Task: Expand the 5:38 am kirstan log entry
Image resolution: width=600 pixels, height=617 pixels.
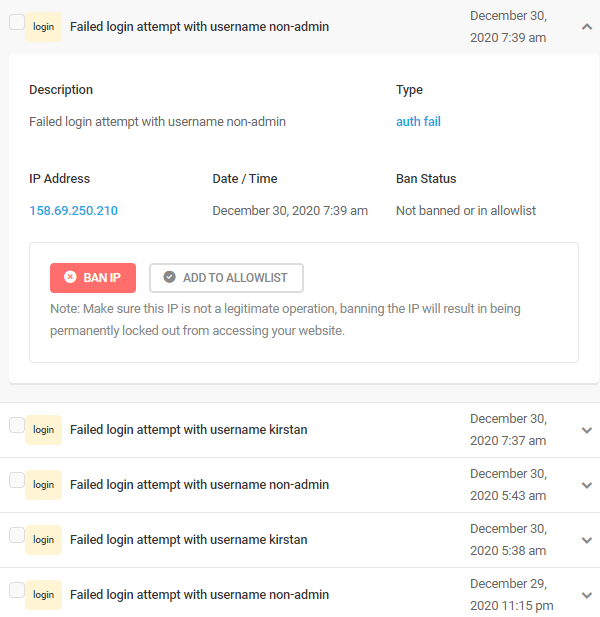Action: 587,540
